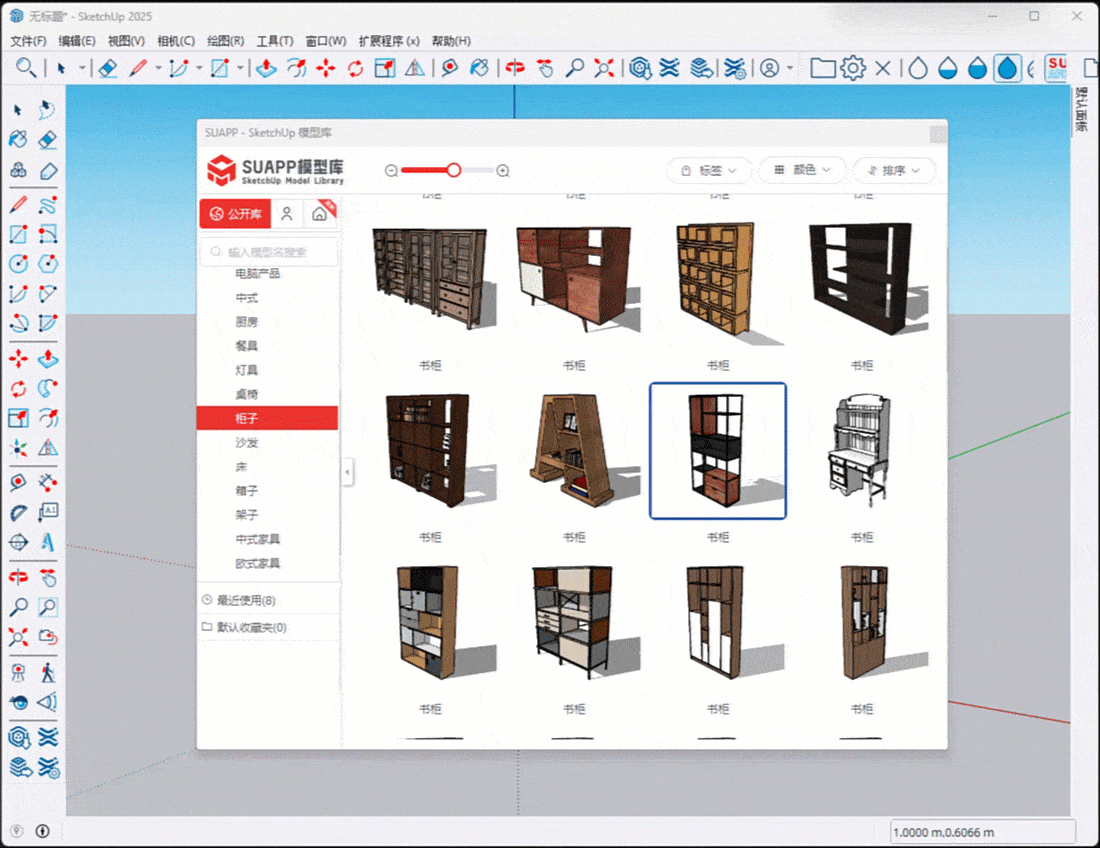The height and width of the screenshot is (848, 1100).
Task: Open the personal library user icon
Action: [287, 213]
